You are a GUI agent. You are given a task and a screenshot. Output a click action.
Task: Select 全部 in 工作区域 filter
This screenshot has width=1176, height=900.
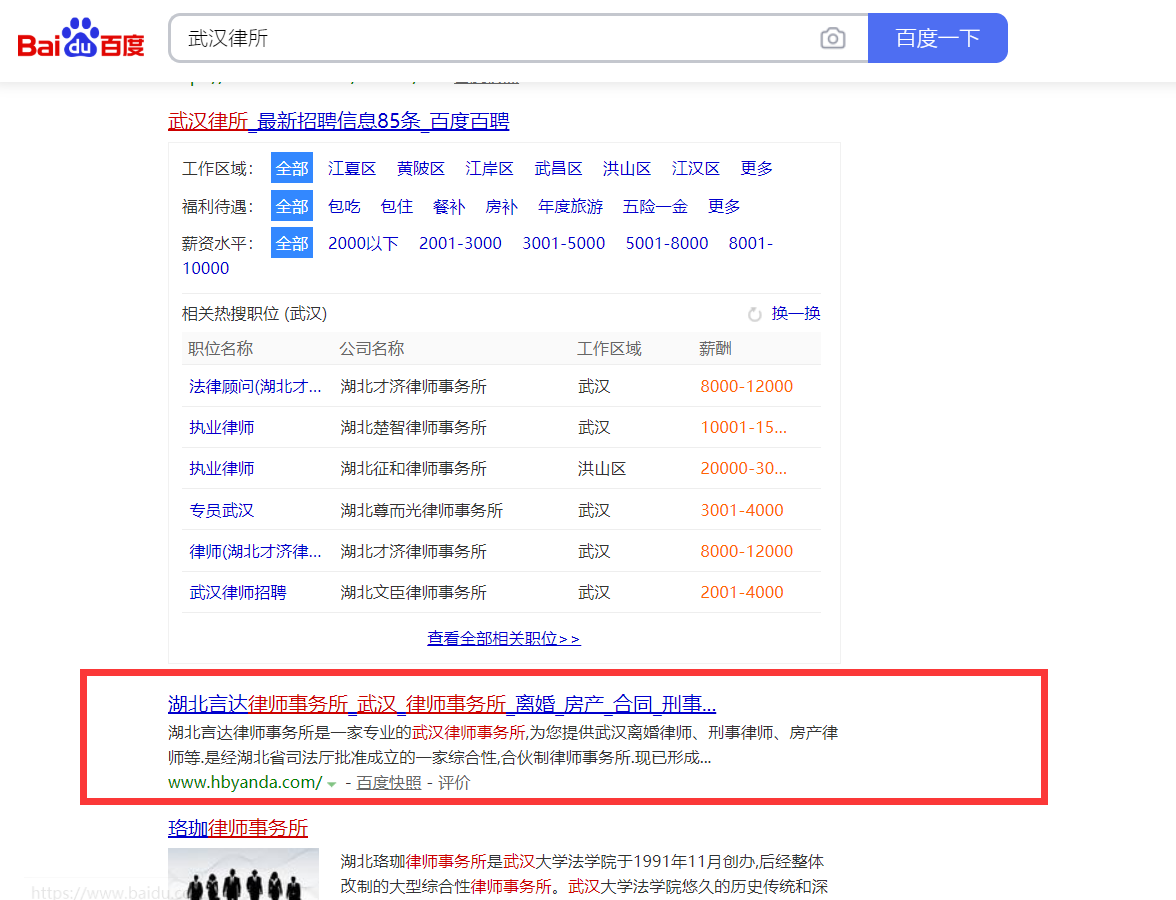point(292,168)
